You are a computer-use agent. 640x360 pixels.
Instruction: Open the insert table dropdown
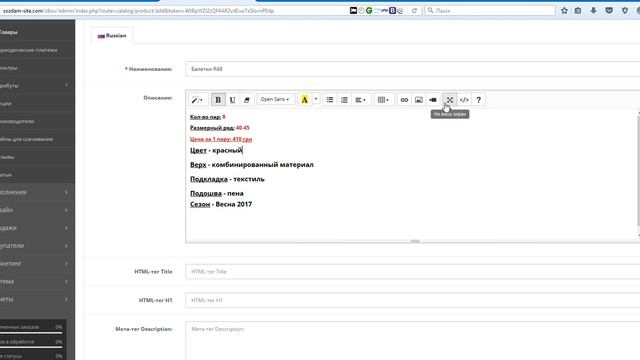(383, 100)
